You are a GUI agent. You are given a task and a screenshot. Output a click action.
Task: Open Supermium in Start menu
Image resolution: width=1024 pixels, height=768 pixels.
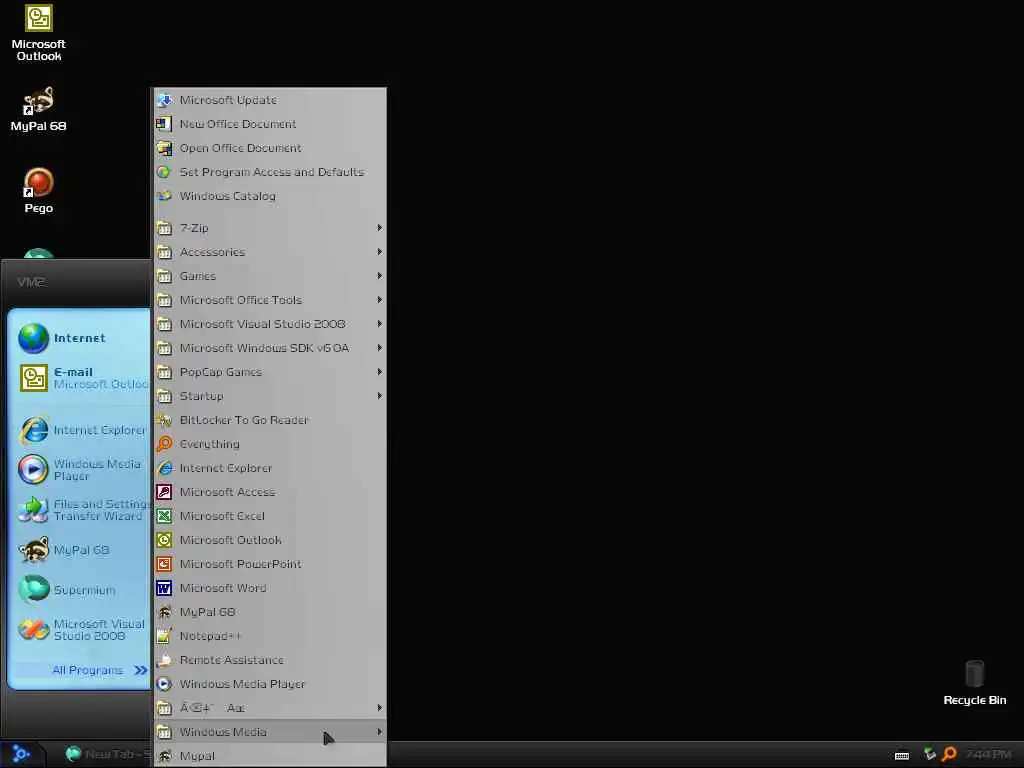click(82, 590)
